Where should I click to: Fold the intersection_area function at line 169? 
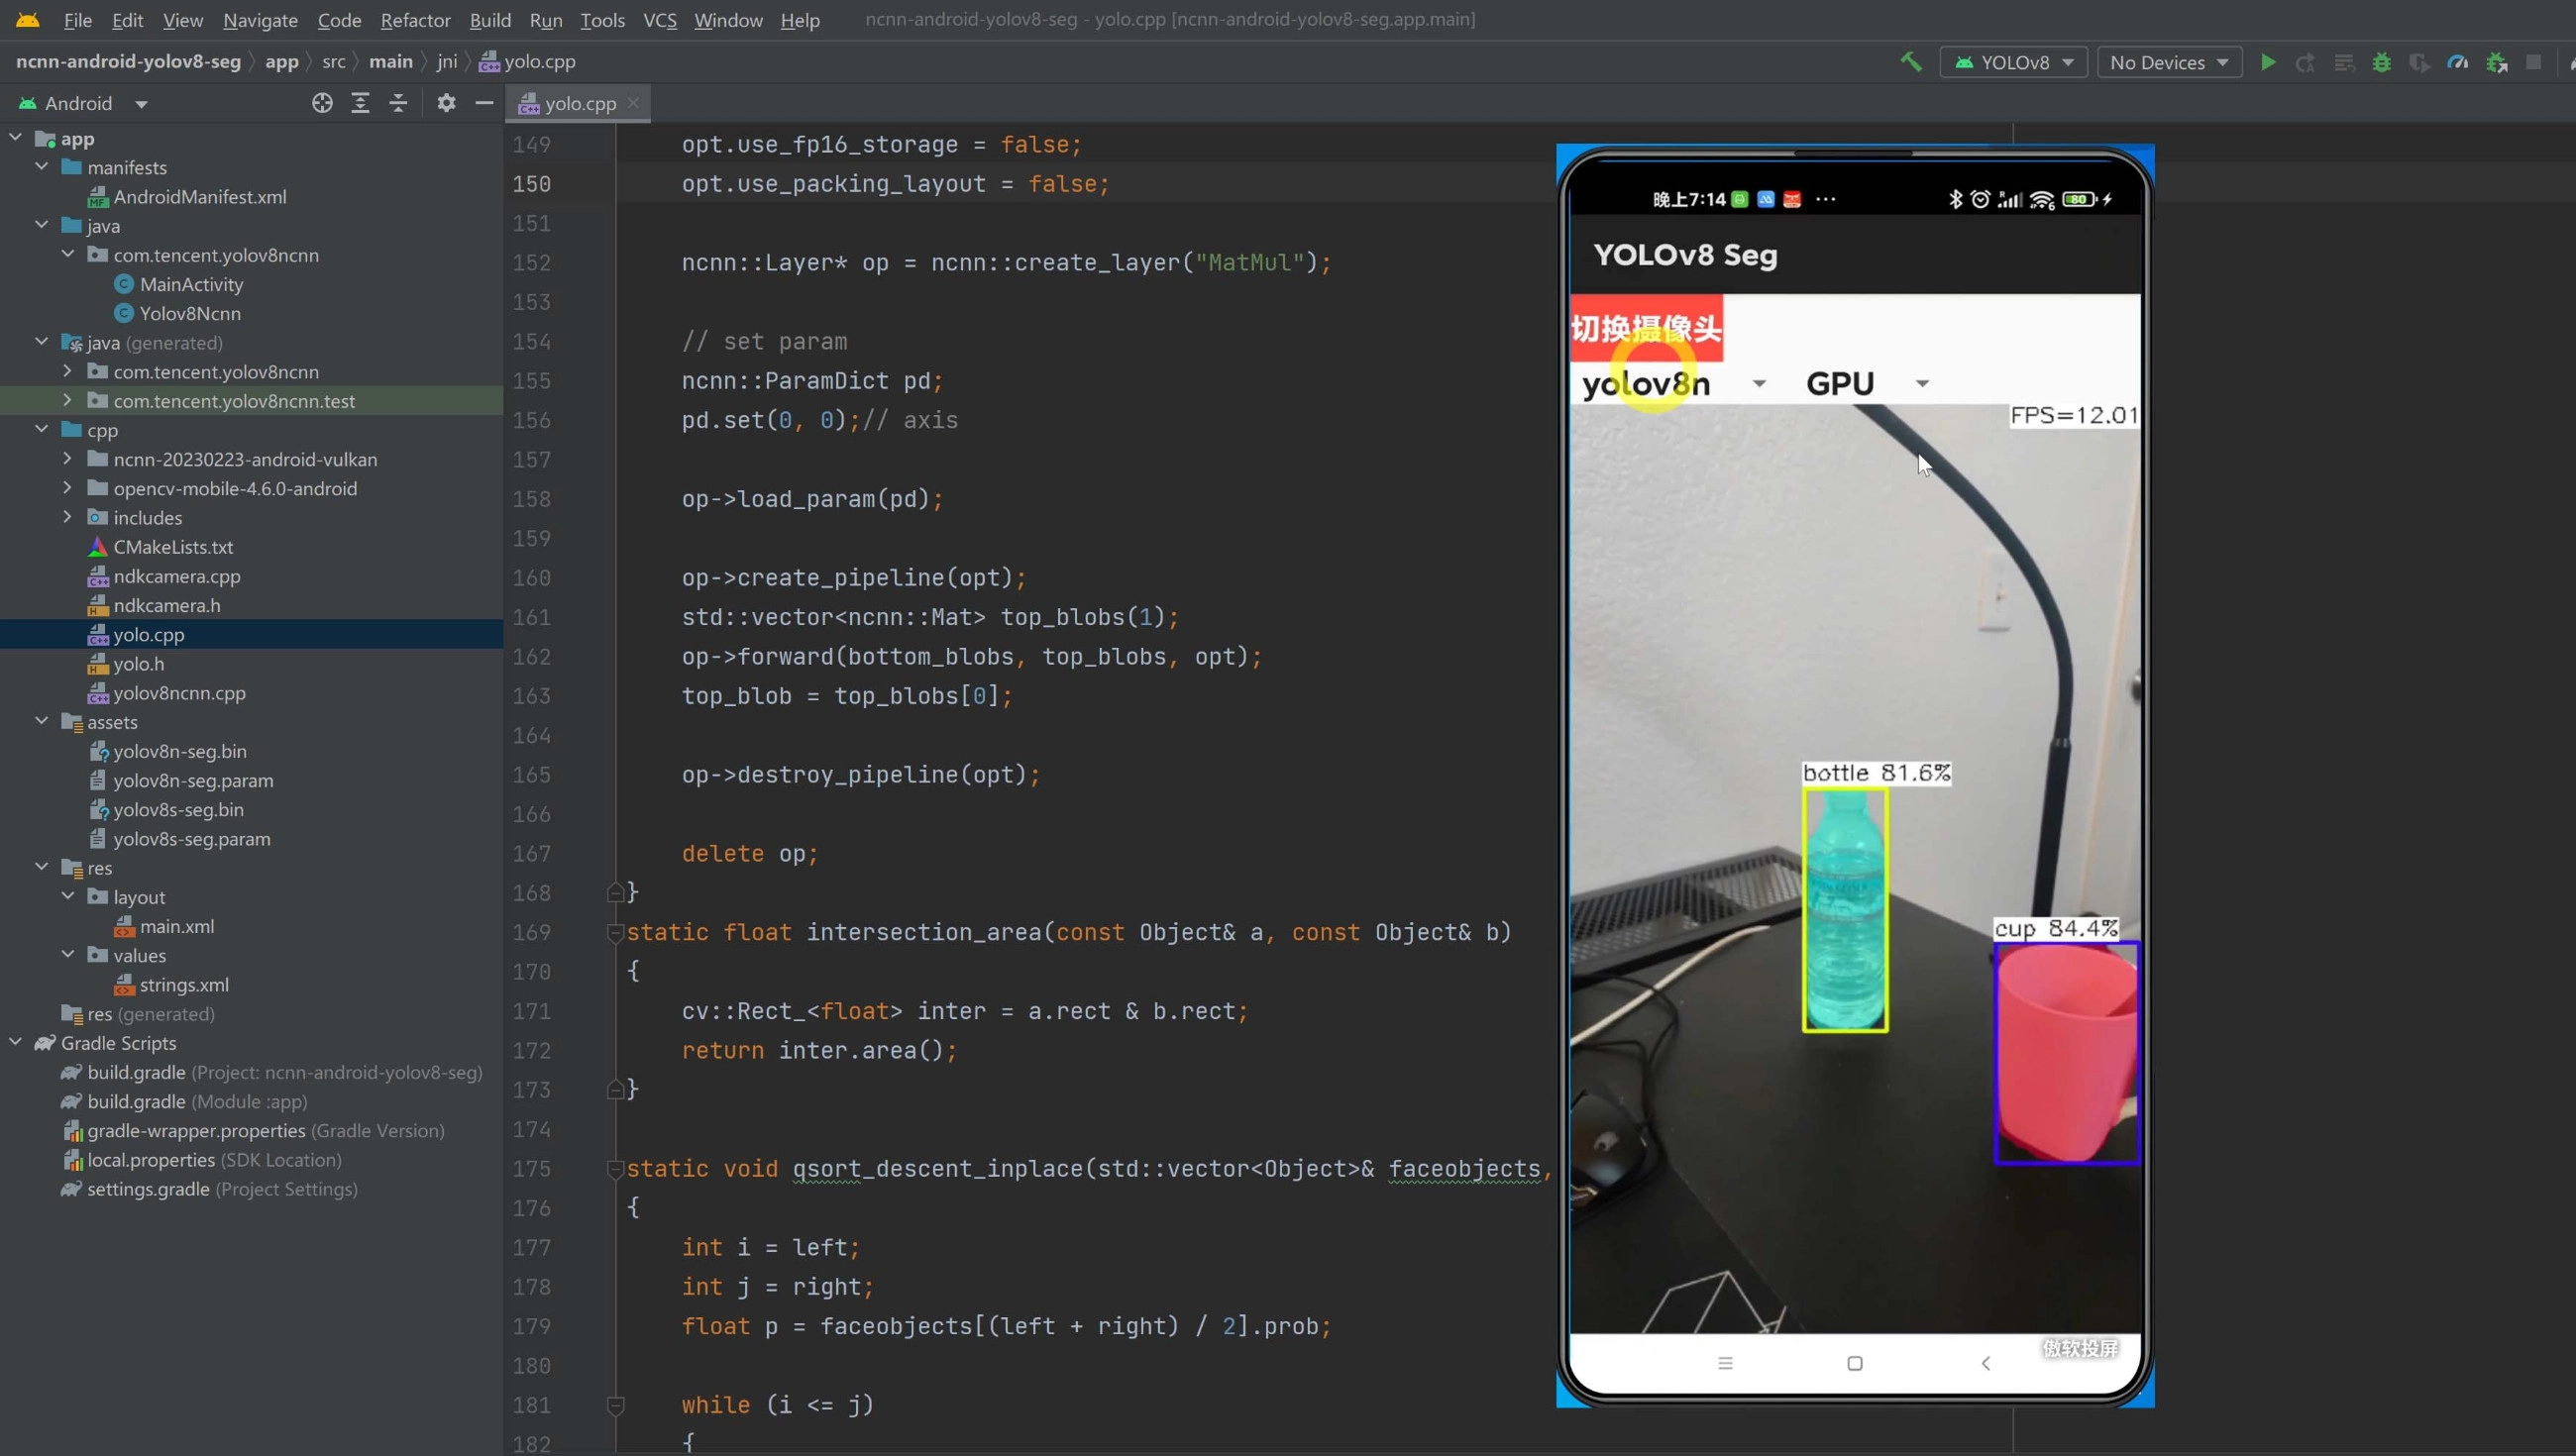click(x=616, y=932)
